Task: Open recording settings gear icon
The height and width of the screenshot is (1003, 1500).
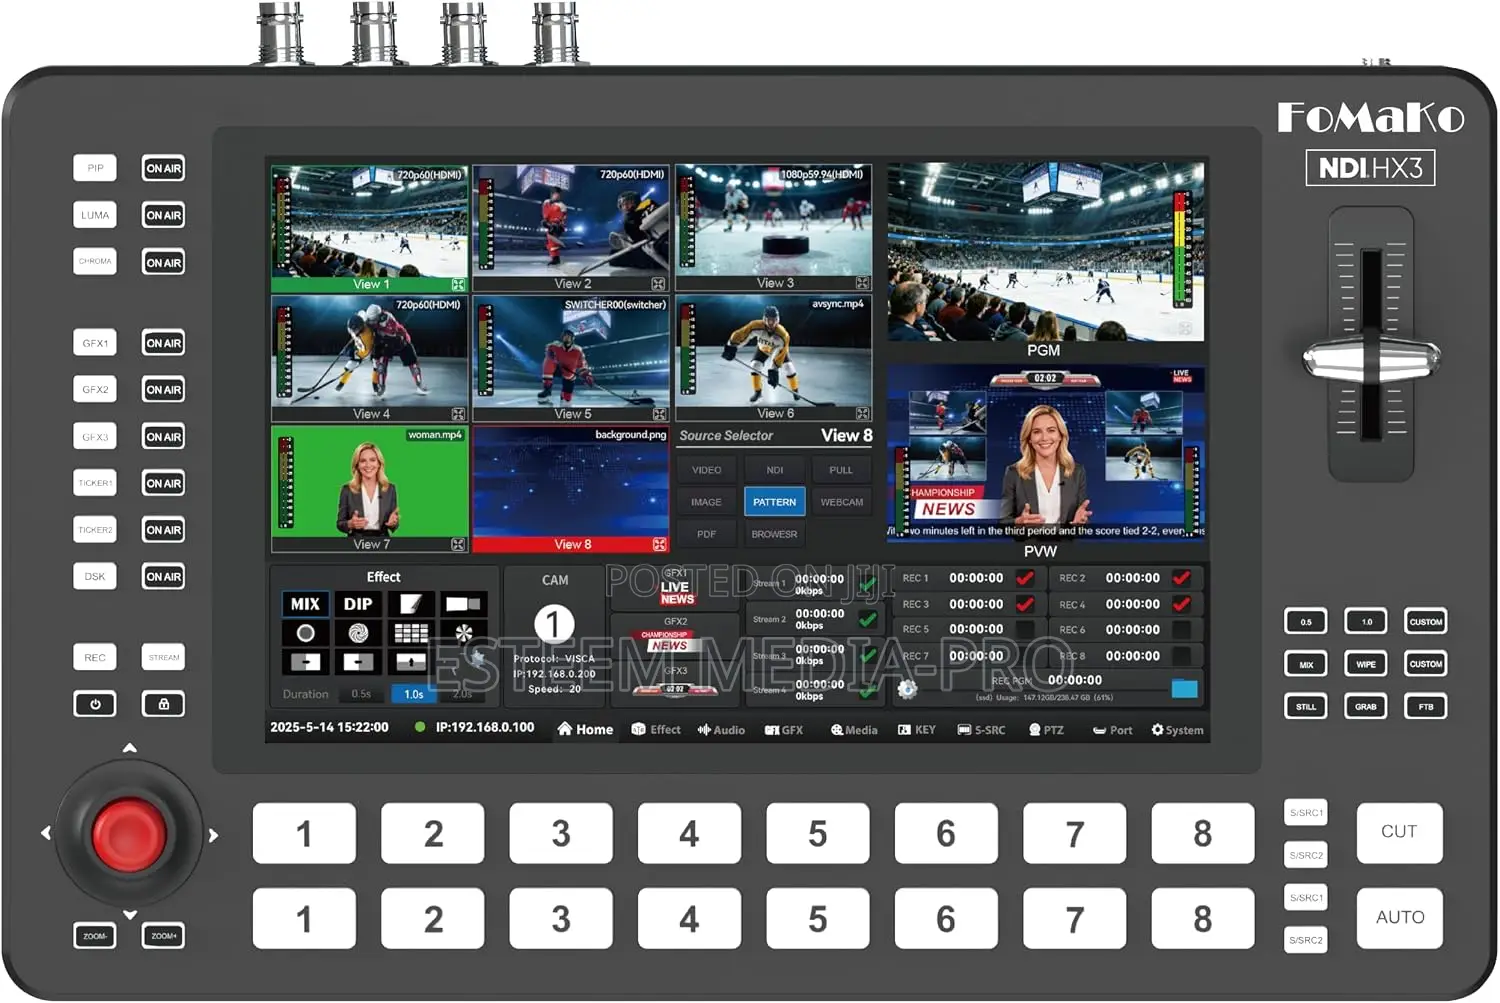Action: (907, 688)
